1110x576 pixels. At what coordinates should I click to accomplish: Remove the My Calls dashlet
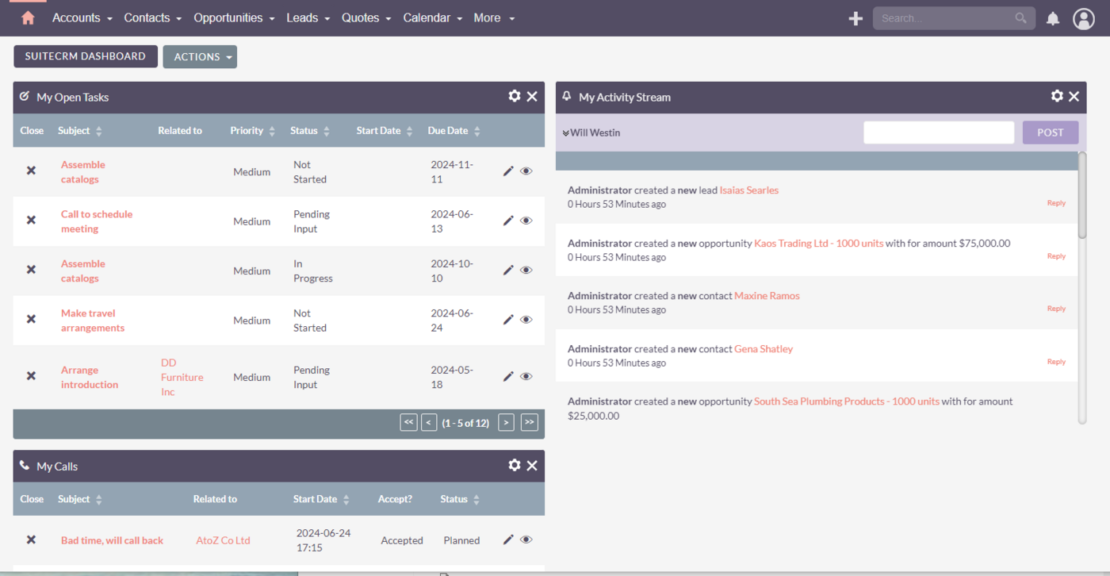pyautogui.click(x=532, y=465)
